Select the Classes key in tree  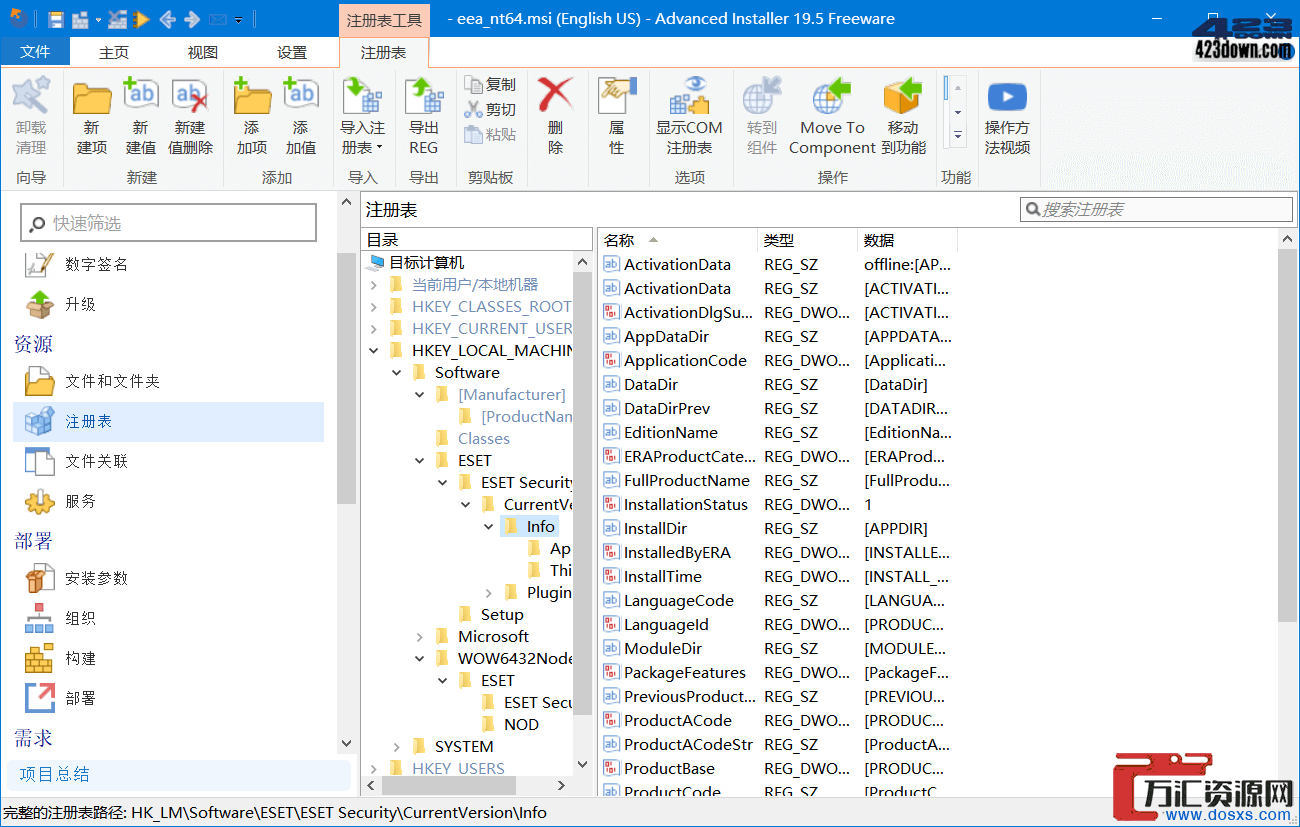pos(484,438)
